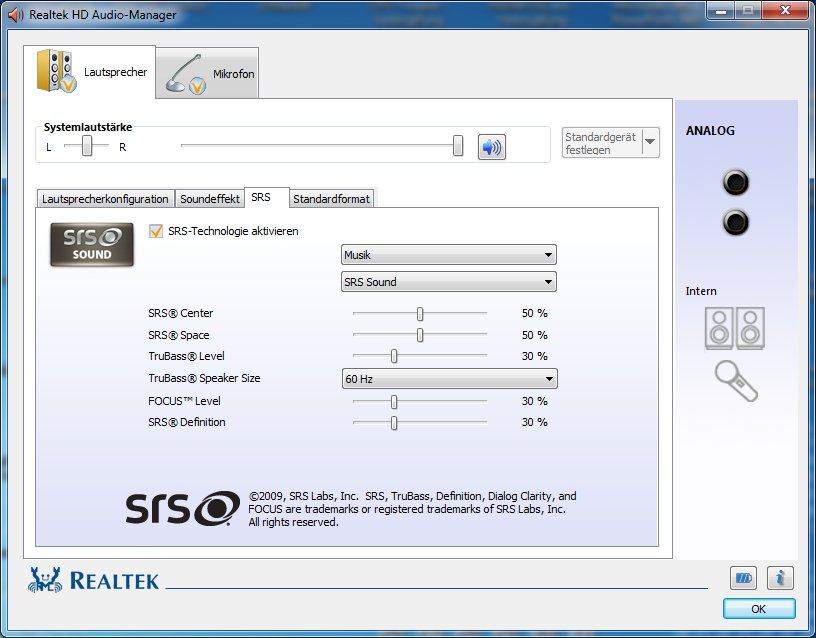
Task: Open the information icon
Action: (x=780, y=578)
